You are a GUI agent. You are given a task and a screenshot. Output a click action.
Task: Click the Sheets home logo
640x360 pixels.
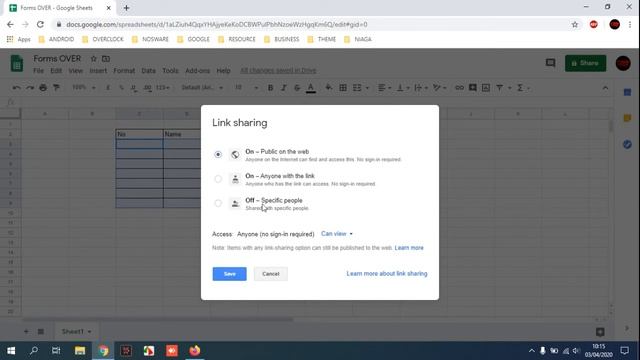[x=17, y=63]
